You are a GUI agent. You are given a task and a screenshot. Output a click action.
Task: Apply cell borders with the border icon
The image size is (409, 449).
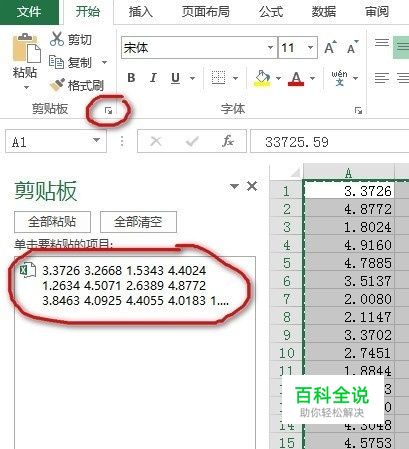219,78
